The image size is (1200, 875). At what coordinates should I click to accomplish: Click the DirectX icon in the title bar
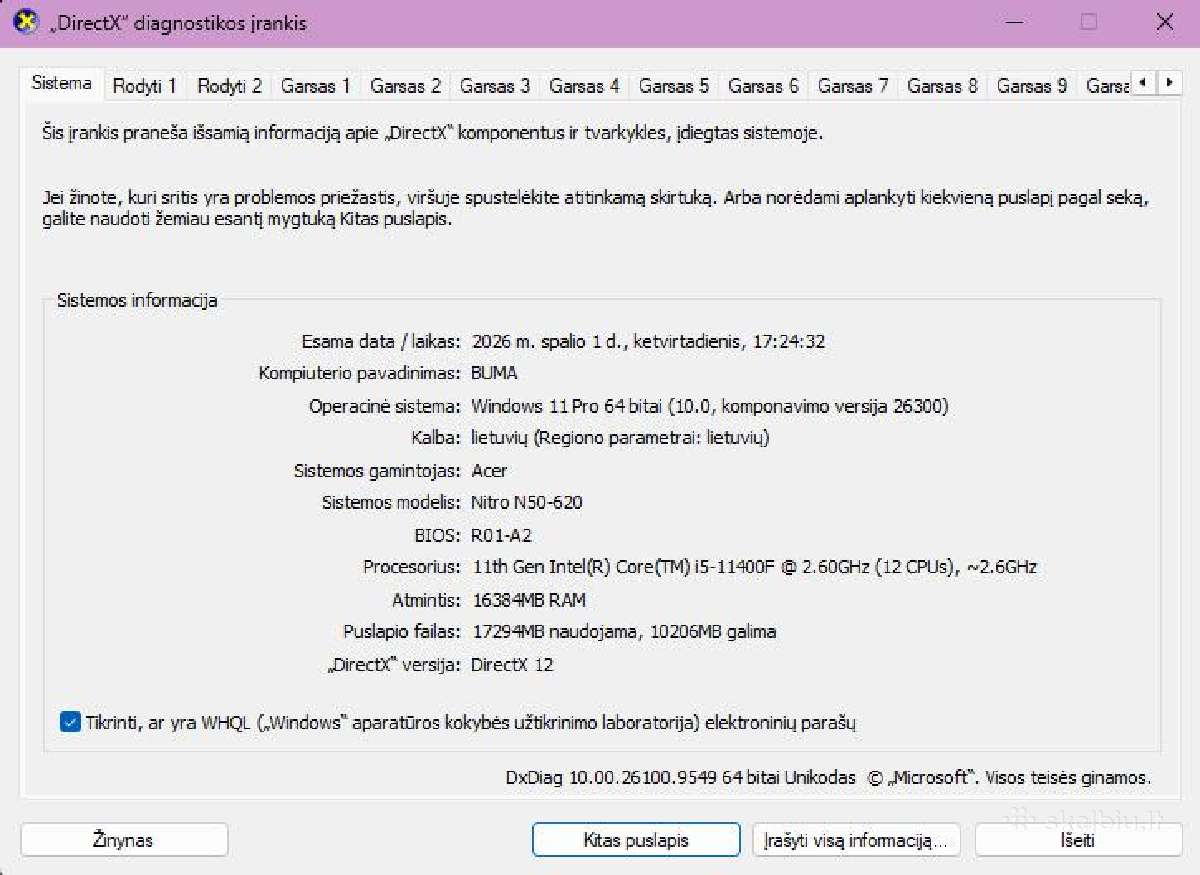[25, 22]
